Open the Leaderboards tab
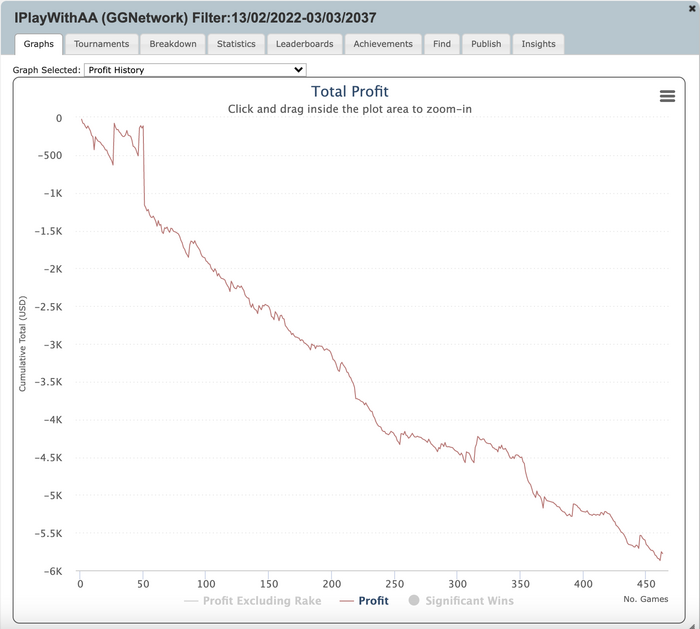The image size is (700, 629). pos(304,44)
